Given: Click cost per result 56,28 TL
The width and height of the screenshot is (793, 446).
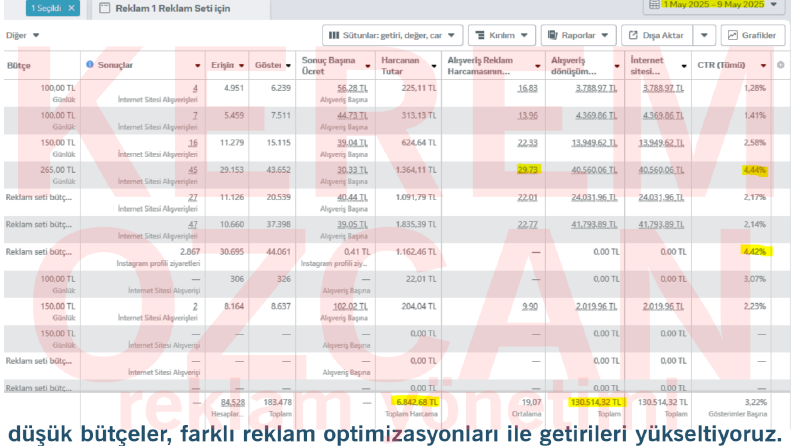Looking at the screenshot, I should pos(353,88).
